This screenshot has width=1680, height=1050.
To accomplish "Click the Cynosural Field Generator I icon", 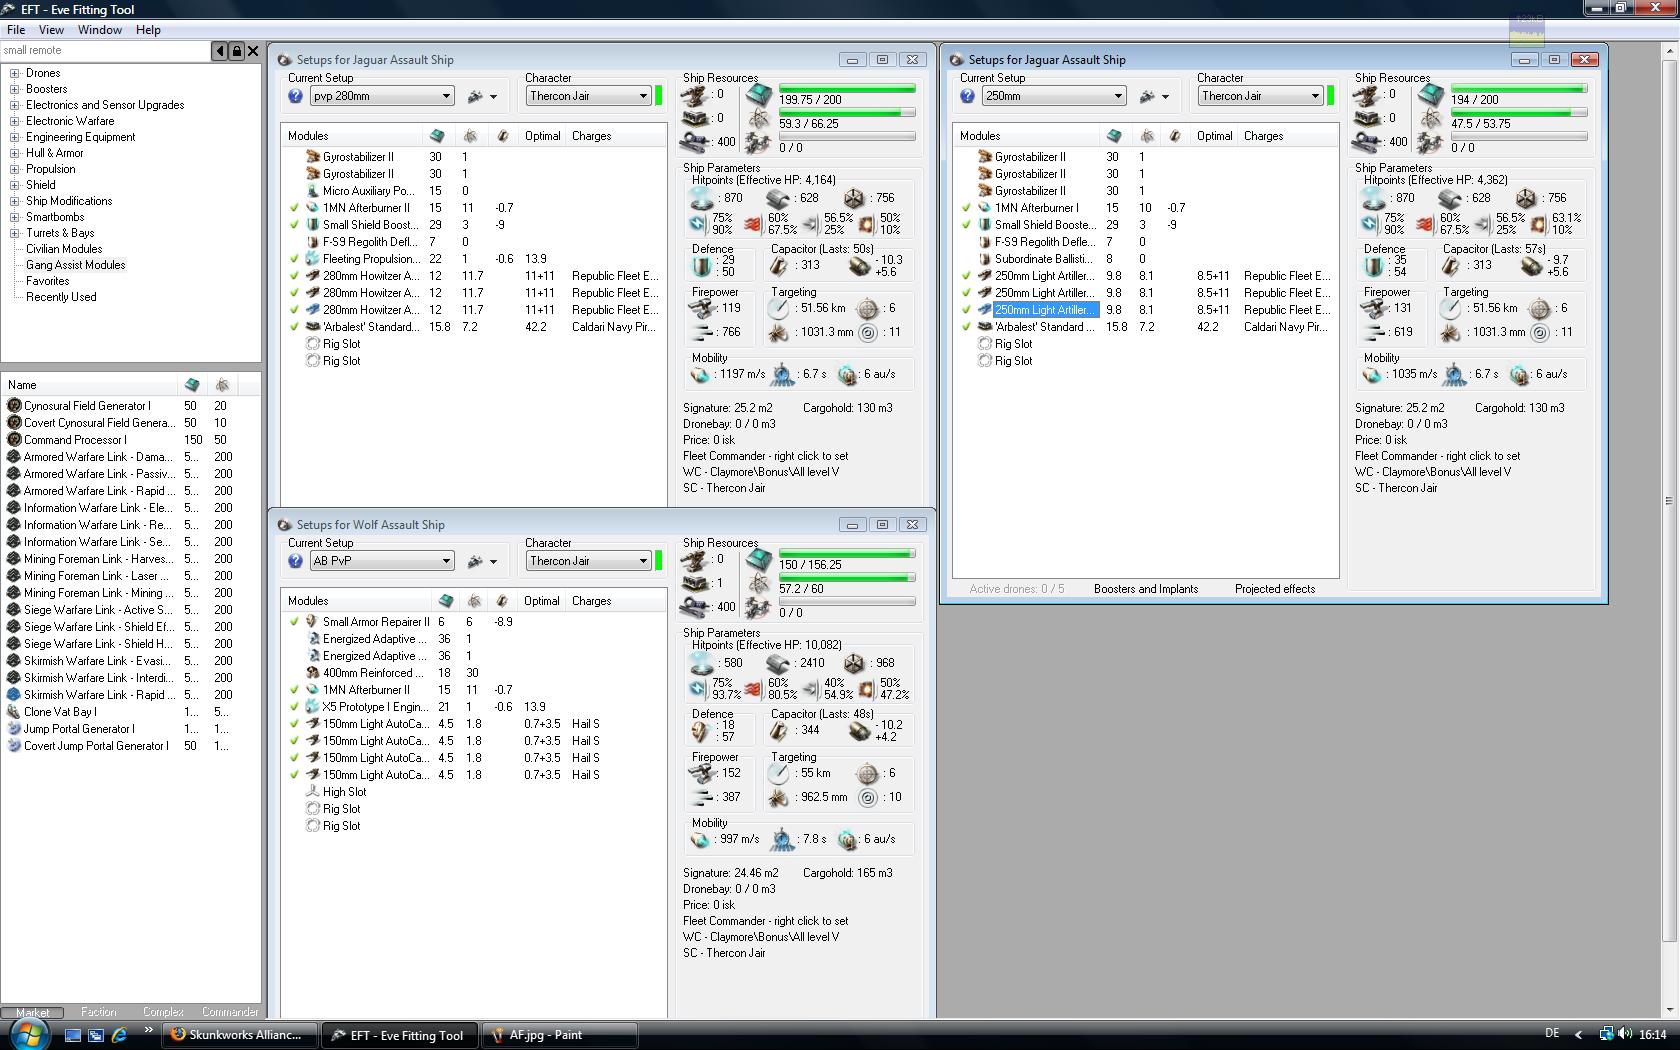I will click(14, 406).
